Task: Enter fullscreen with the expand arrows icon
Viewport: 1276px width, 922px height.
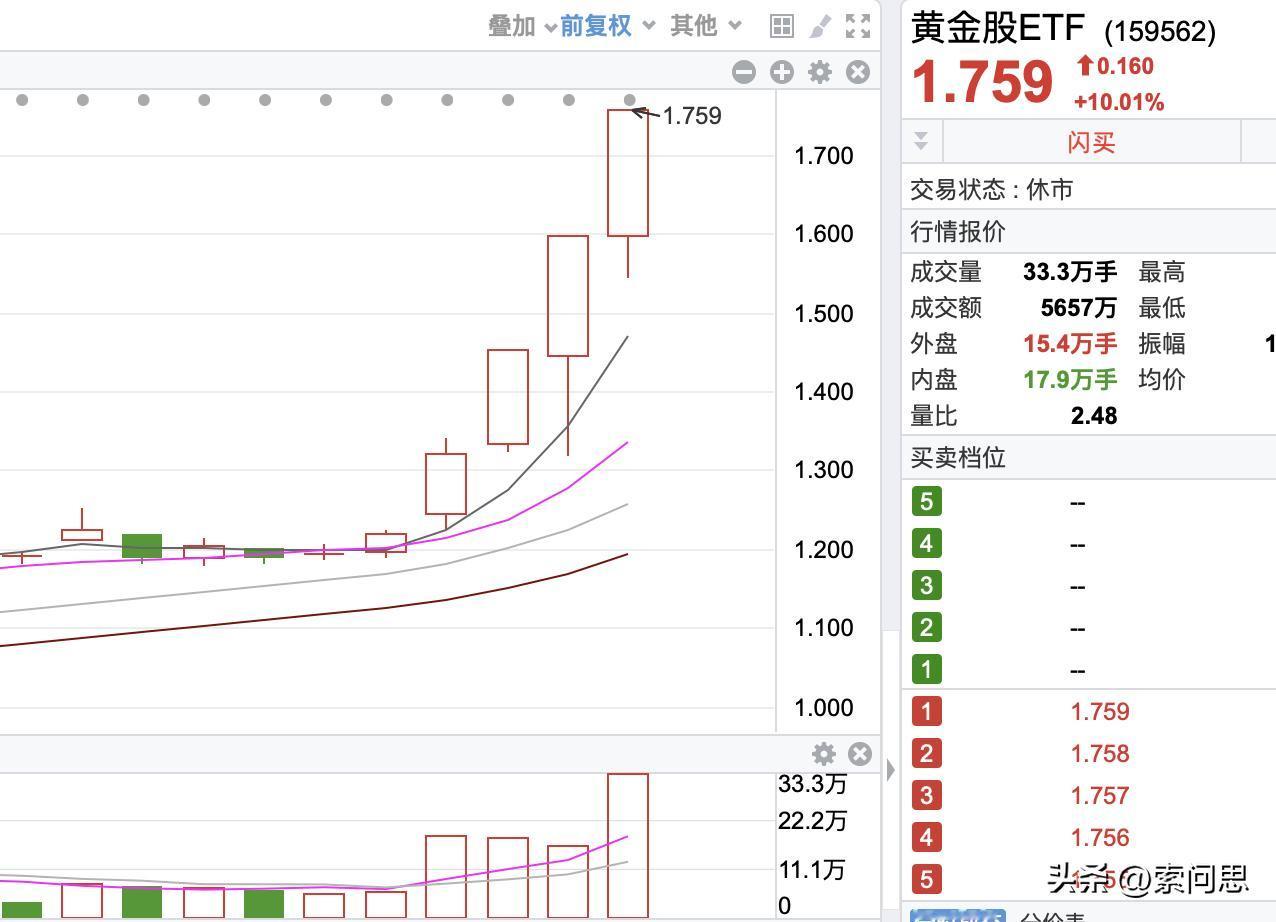Action: 857,27
